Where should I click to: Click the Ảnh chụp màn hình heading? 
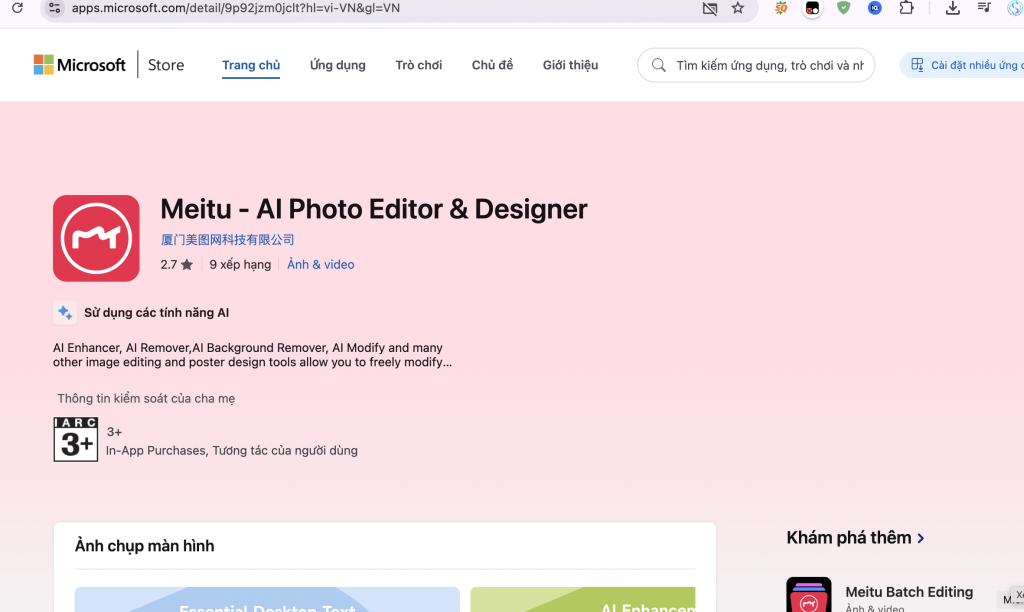pyautogui.click(x=144, y=546)
